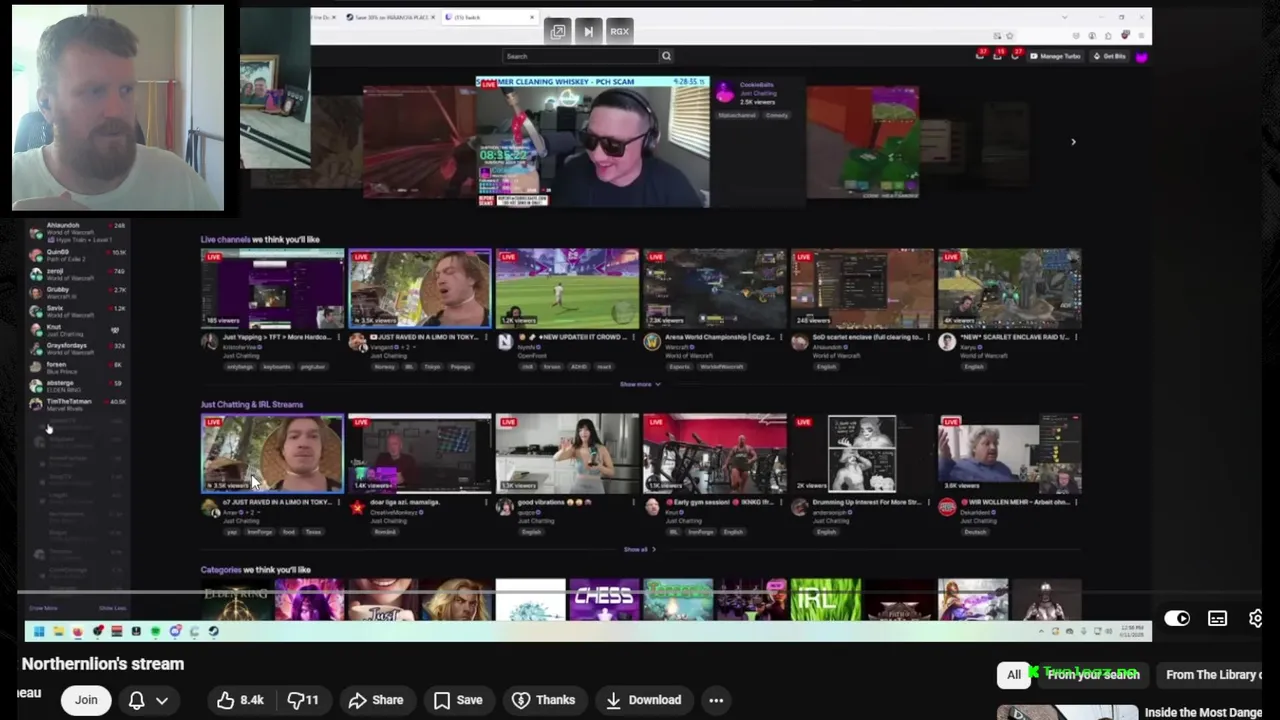Join the YouTube channel membership
The image size is (1280, 720).
click(86, 700)
